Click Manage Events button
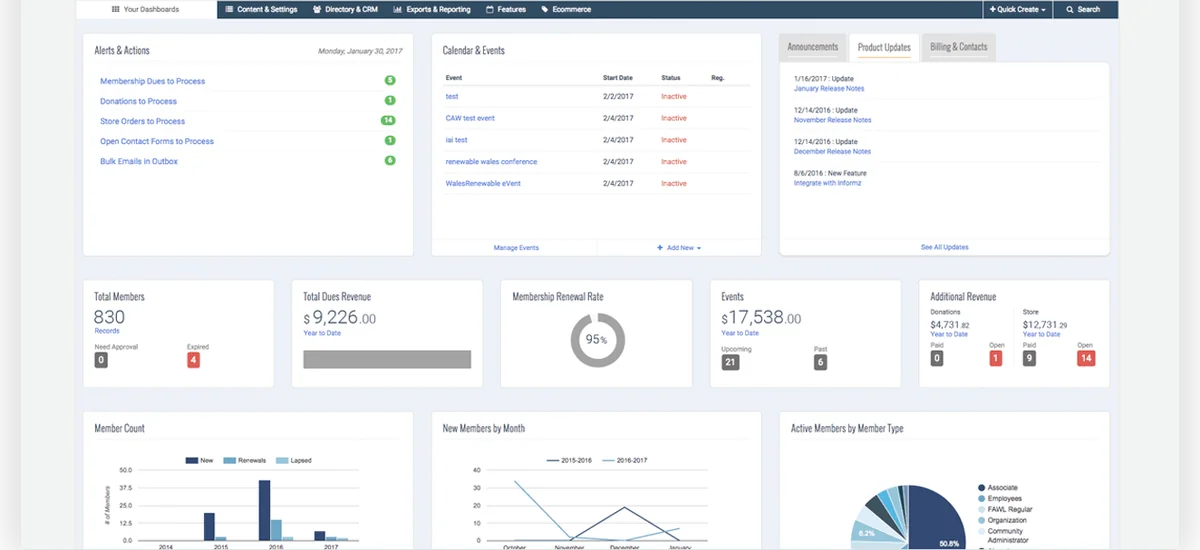 click(x=516, y=247)
